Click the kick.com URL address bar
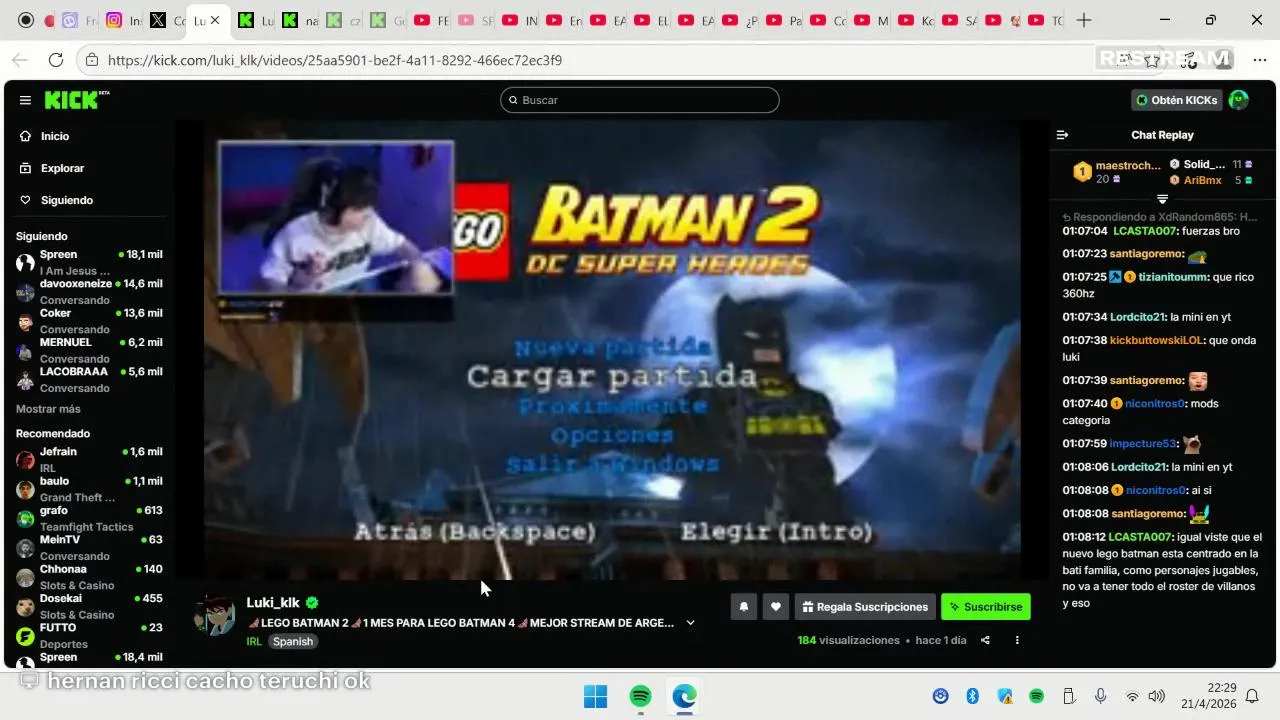This screenshot has width=1280, height=720. [335, 60]
